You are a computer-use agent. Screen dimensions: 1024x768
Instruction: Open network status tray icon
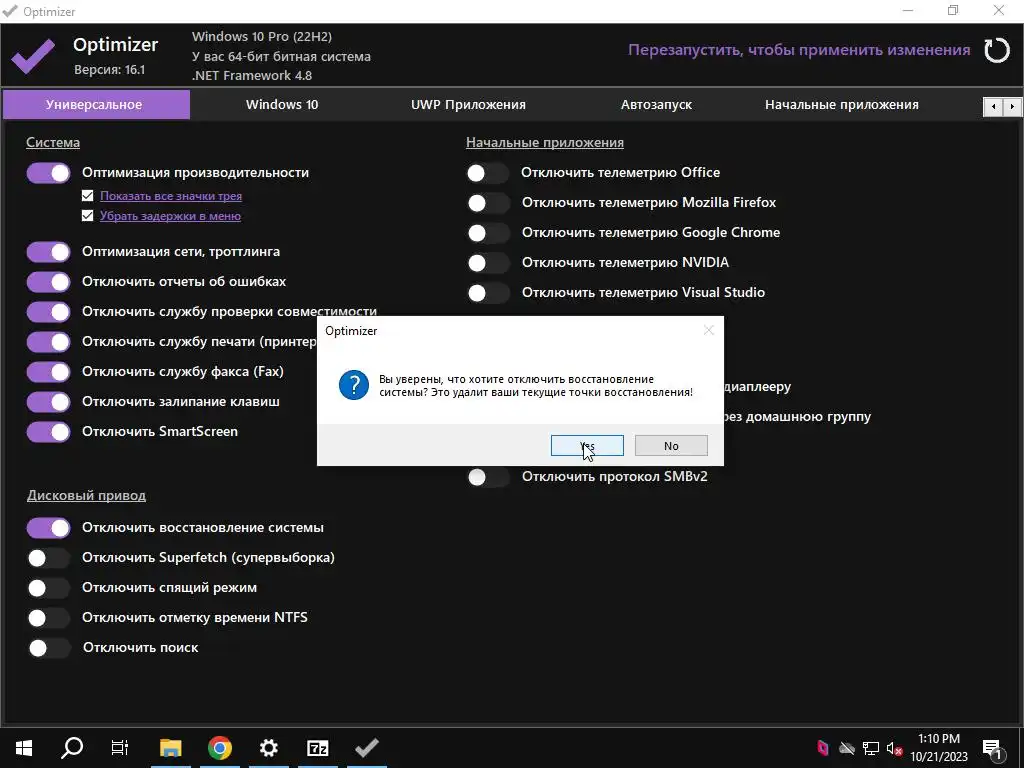[871, 748]
